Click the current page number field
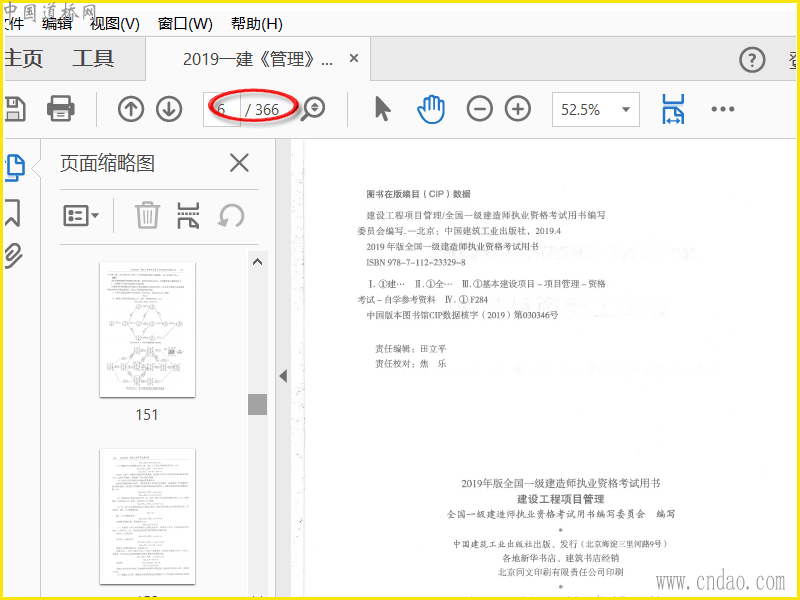800x600 pixels. pos(221,109)
